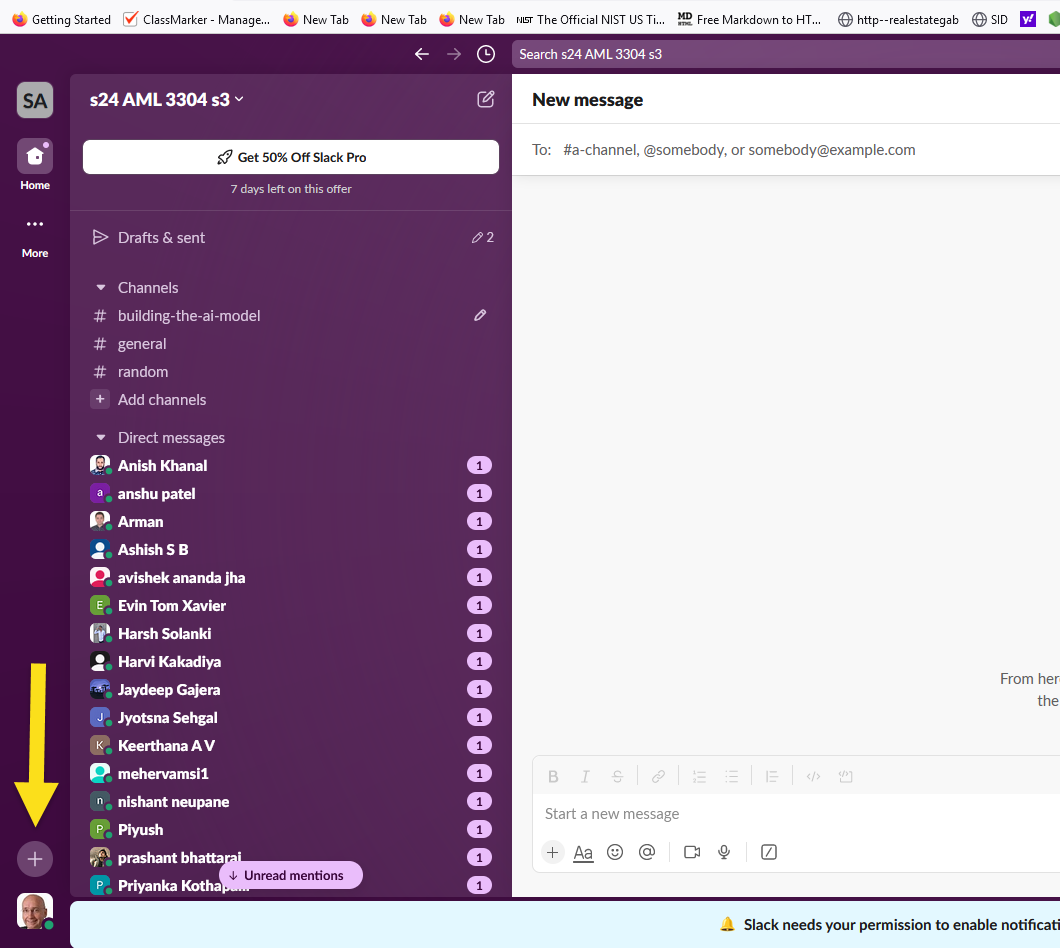1060x948 pixels.
Task: Toggle inline code formatting
Action: click(813, 776)
